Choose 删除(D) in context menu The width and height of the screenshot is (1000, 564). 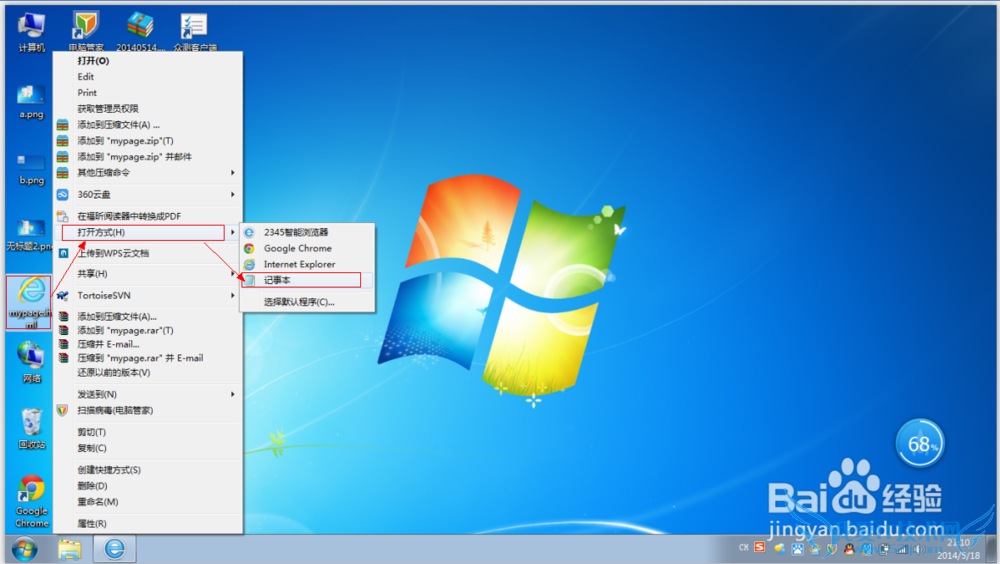[148, 486]
